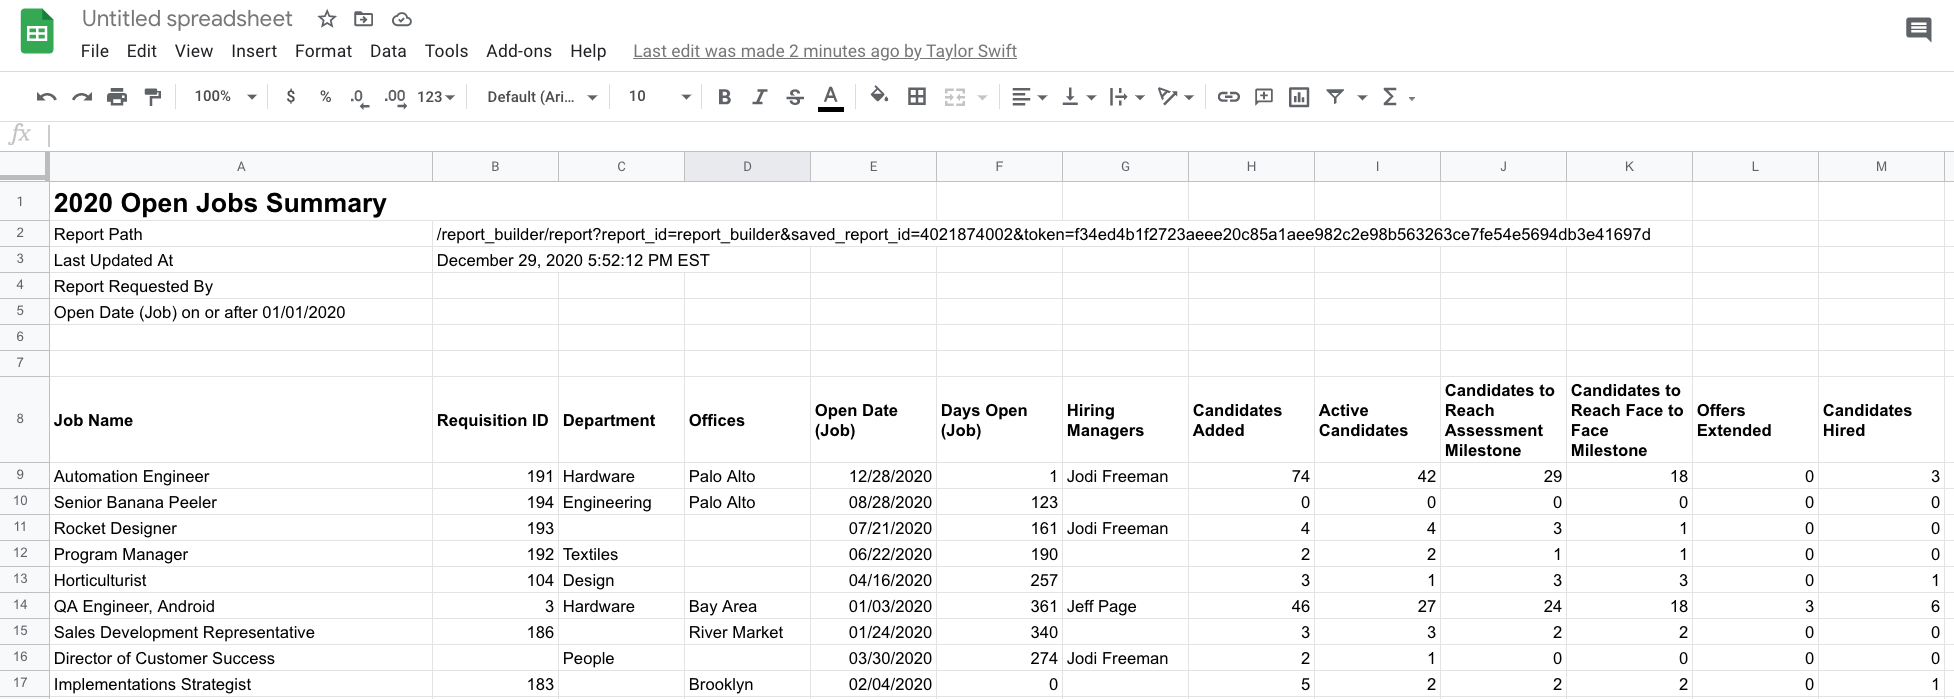This screenshot has height=699, width=1954.
Task: Open the last edit history link
Action: coord(824,51)
